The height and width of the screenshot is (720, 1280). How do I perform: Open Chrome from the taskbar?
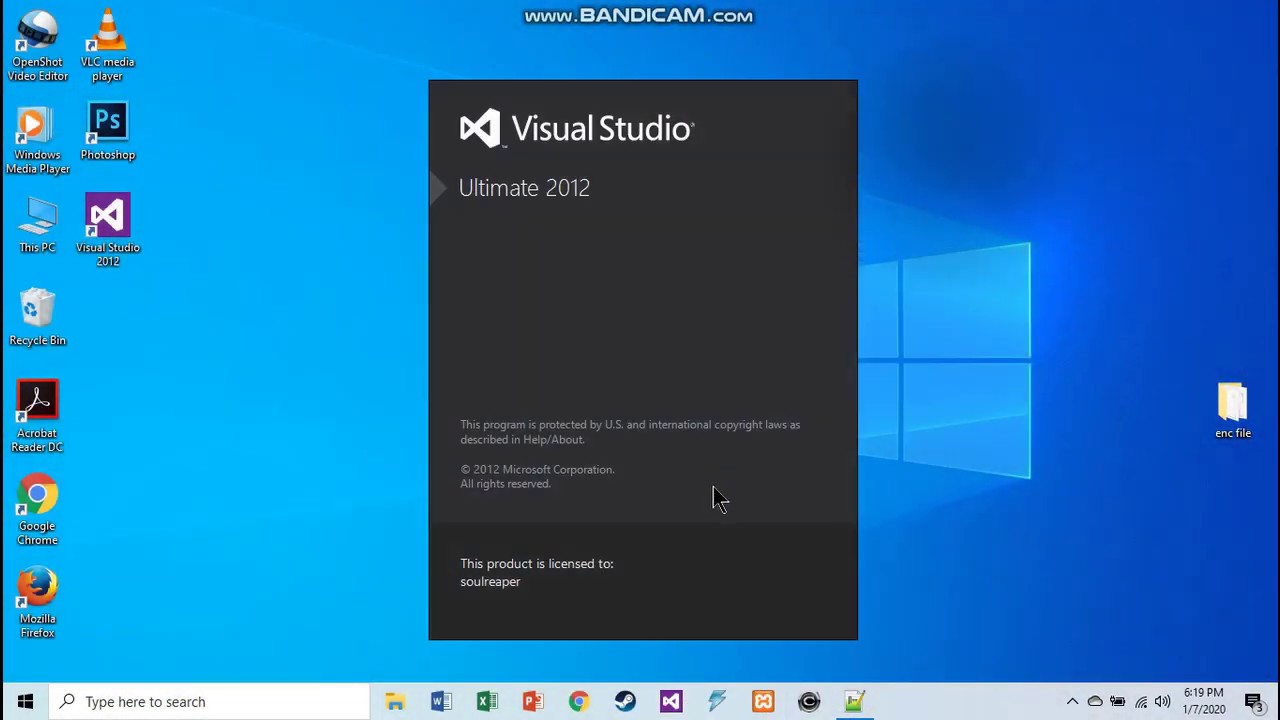tap(579, 702)
